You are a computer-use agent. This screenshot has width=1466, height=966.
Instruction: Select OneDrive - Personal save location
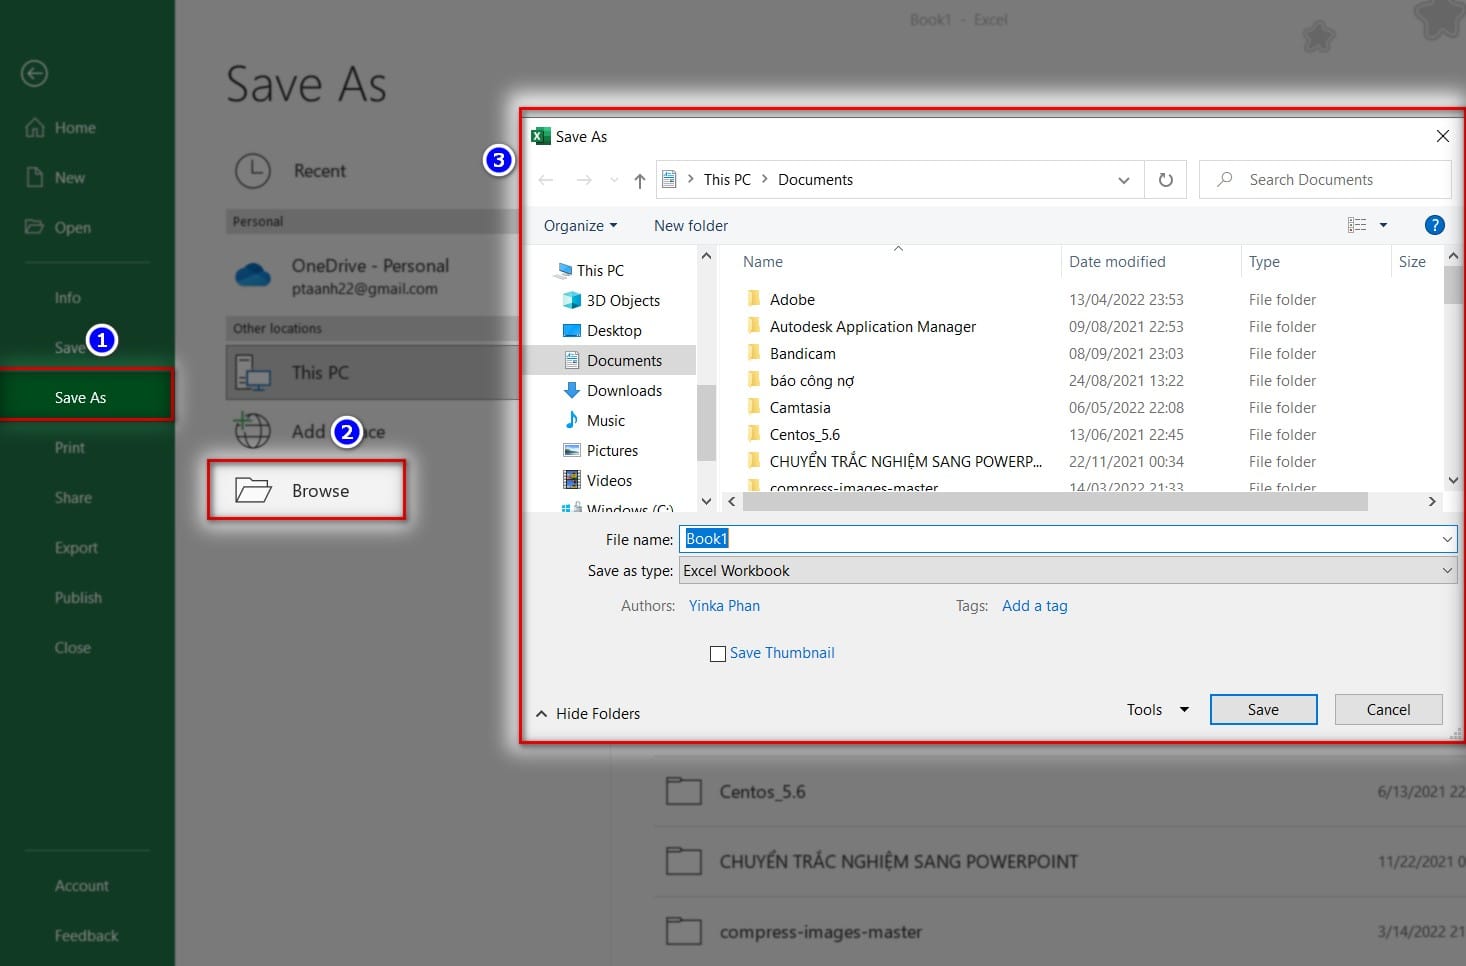coord(370,275)
